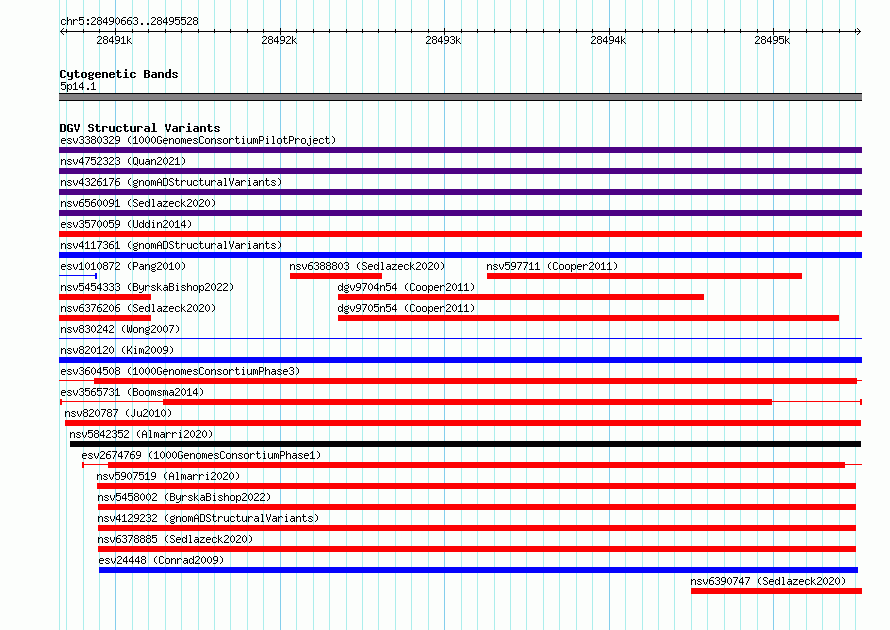Click the gray 5p14.1 cytogenetic band bar
Image resolution: width=890 pixels, height=630 pixels.
460,97
